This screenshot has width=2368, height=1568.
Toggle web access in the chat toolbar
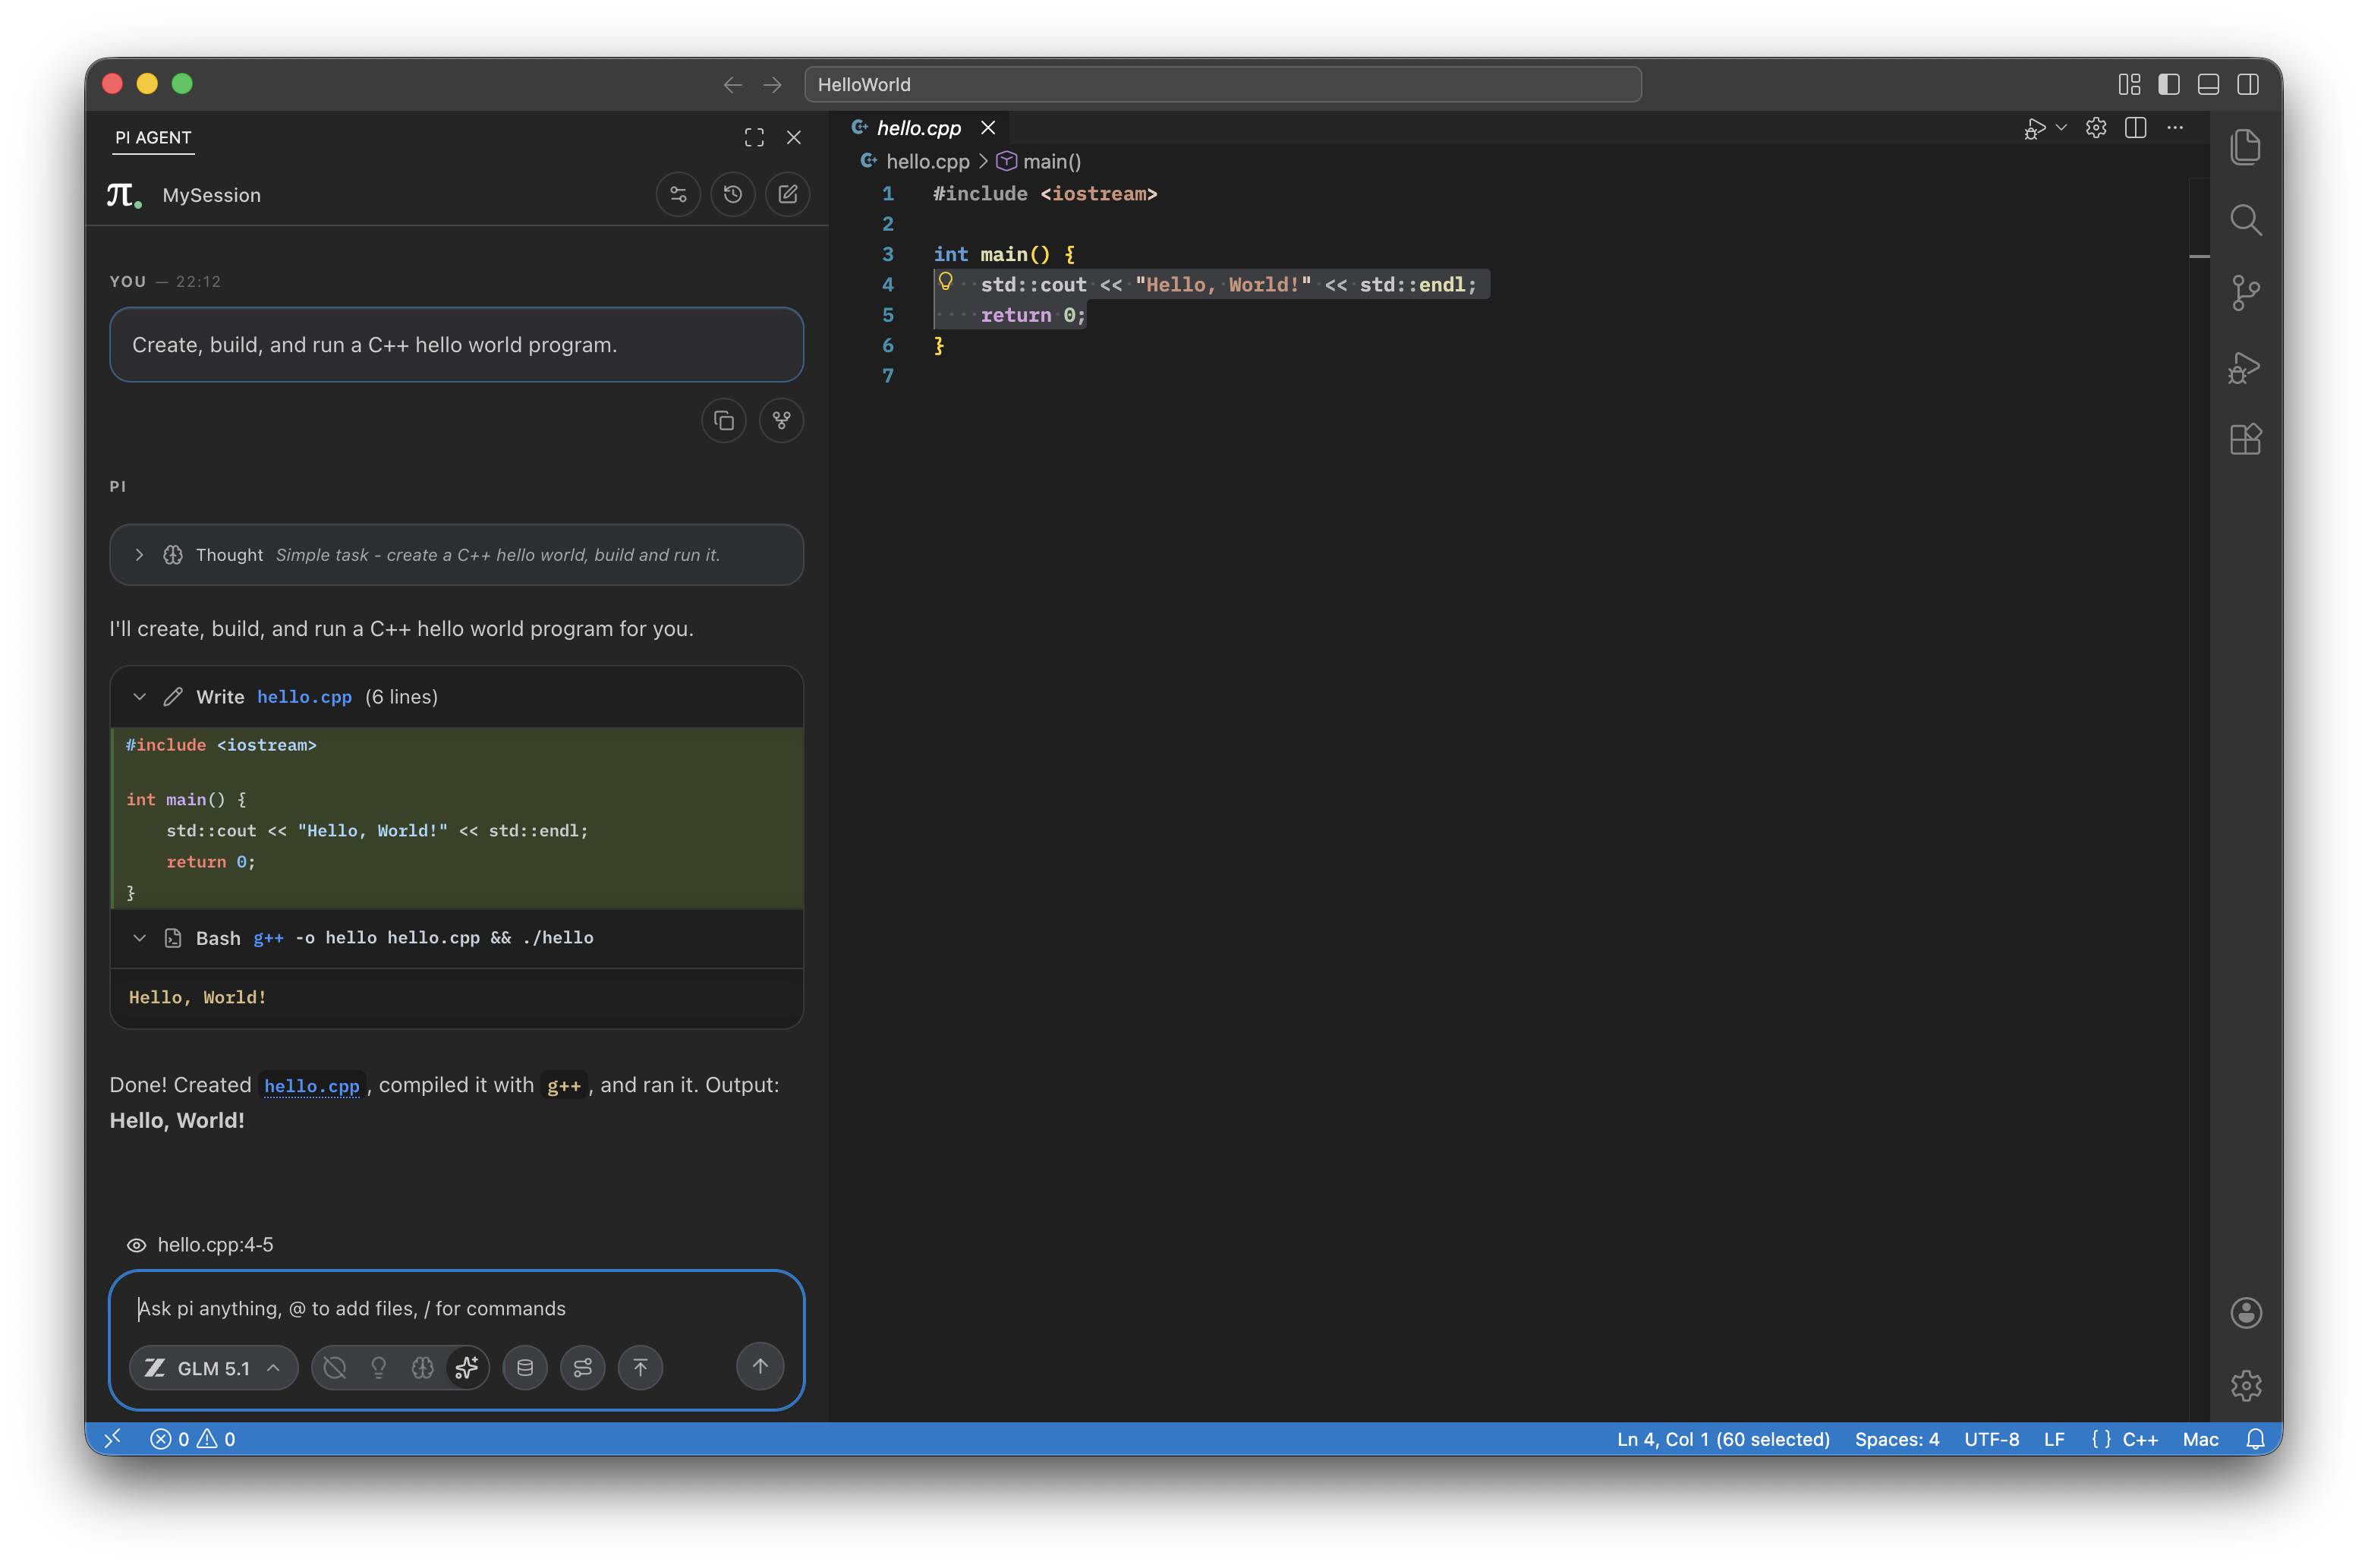tap(334, 1367)
